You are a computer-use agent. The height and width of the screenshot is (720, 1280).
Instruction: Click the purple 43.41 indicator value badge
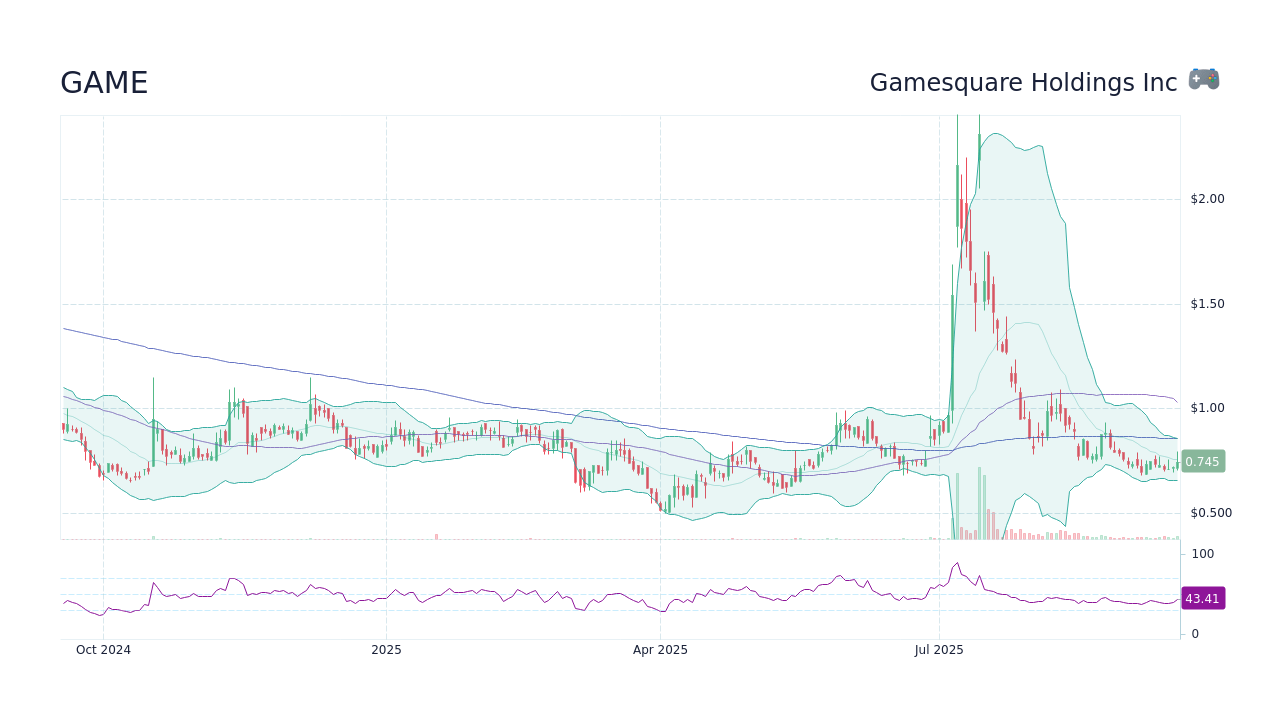1202,598
